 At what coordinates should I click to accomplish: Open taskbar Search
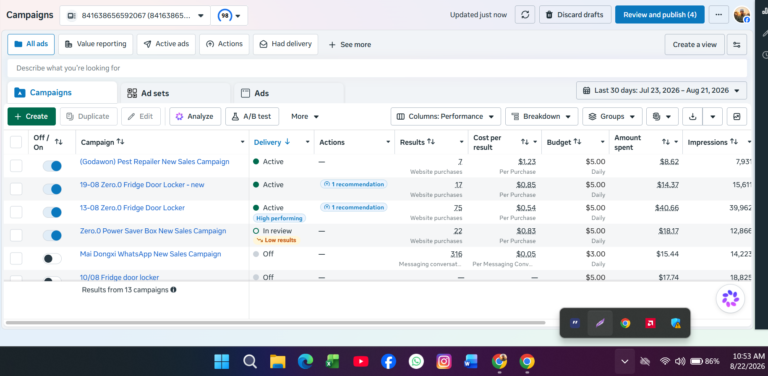click(250, 362)
